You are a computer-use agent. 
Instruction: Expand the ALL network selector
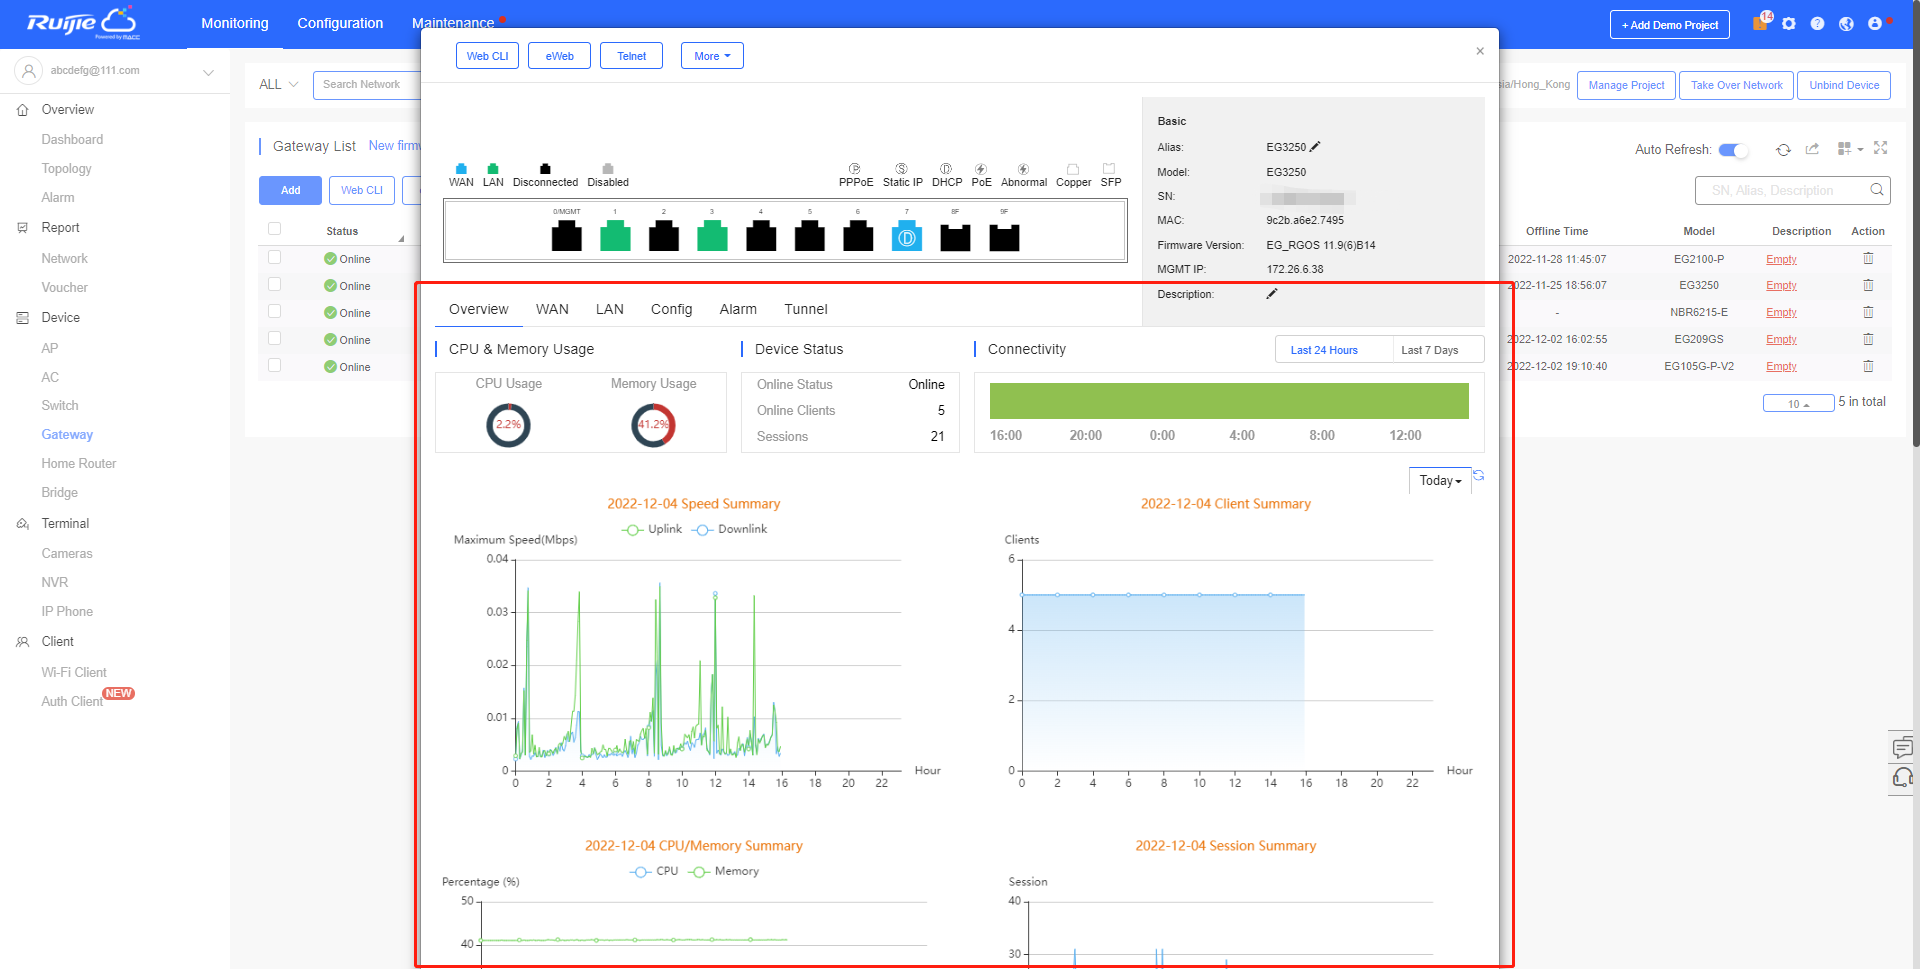click(x=279, y=85)
